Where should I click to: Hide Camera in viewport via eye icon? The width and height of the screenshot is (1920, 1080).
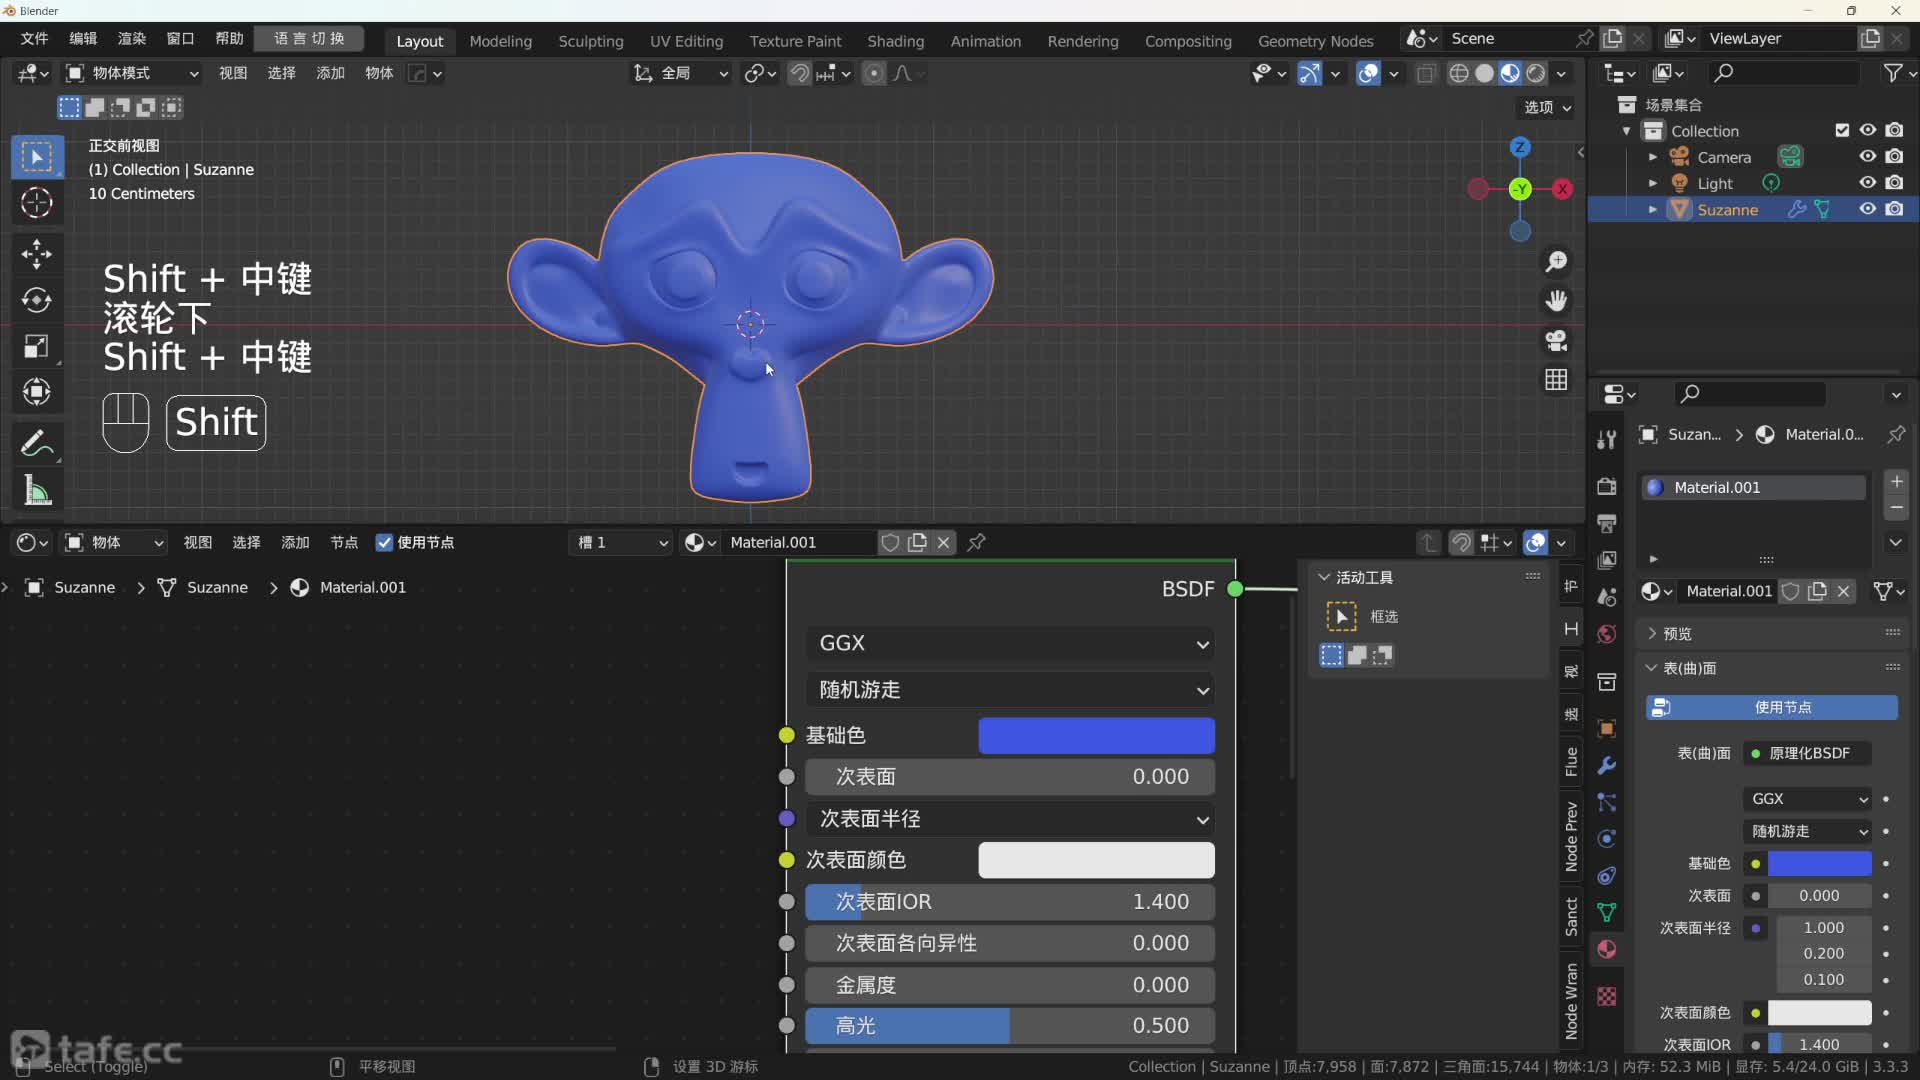coord(1867,157)
